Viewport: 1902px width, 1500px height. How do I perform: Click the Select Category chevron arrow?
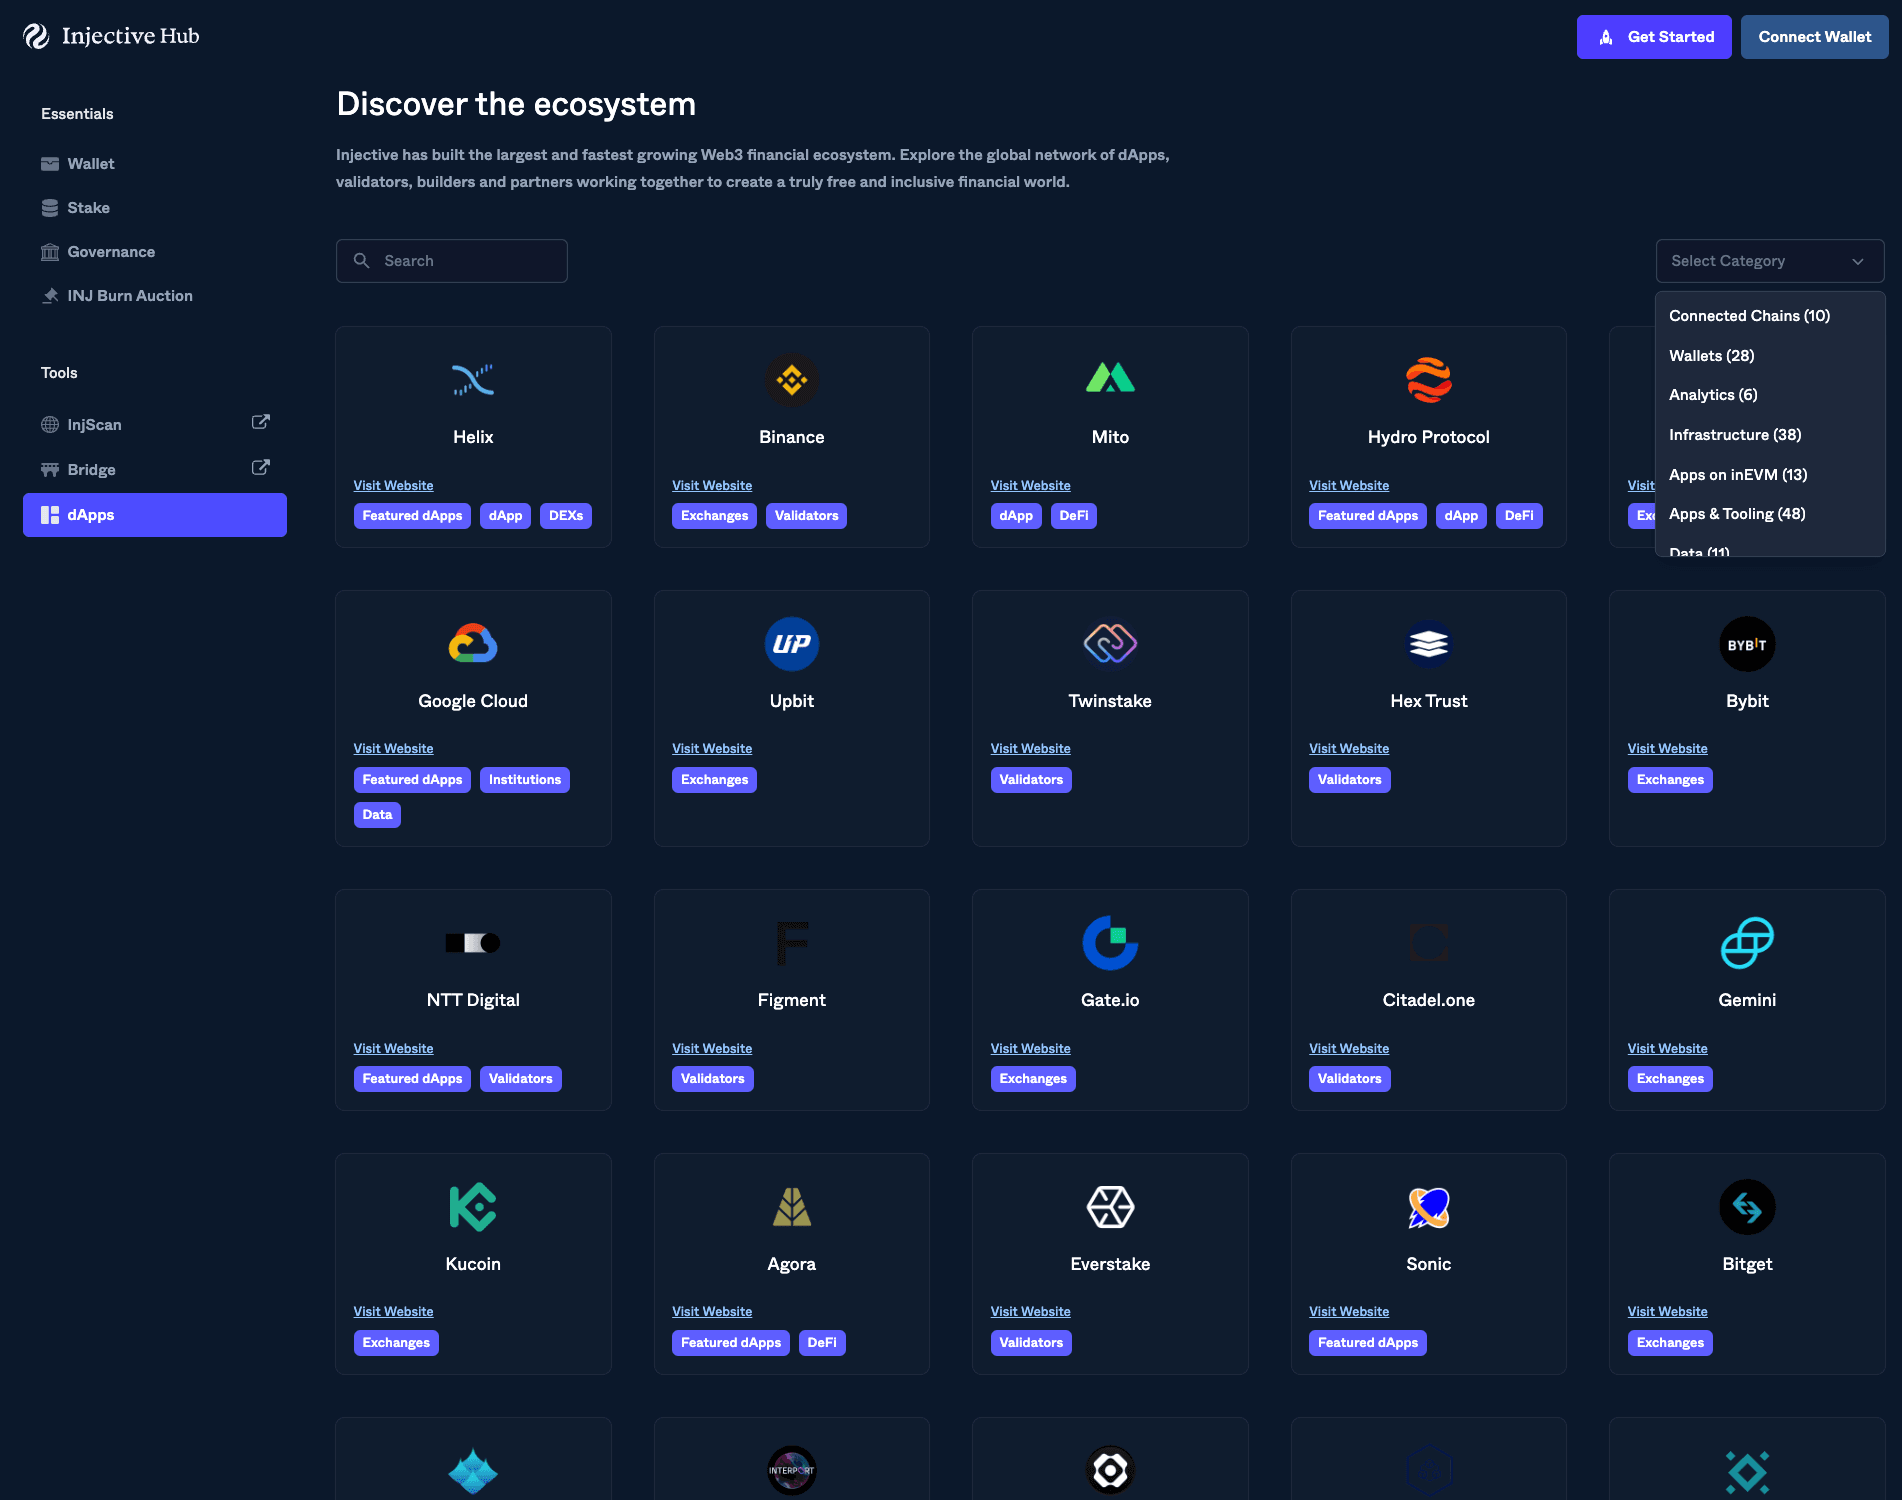(x=1858, y=262)
